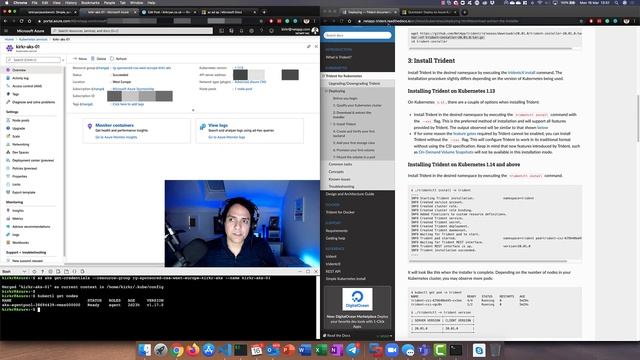Click Cloud Shell upload/download files icon
This screenshot has width=640, height=360.
[x=58, y=271]
